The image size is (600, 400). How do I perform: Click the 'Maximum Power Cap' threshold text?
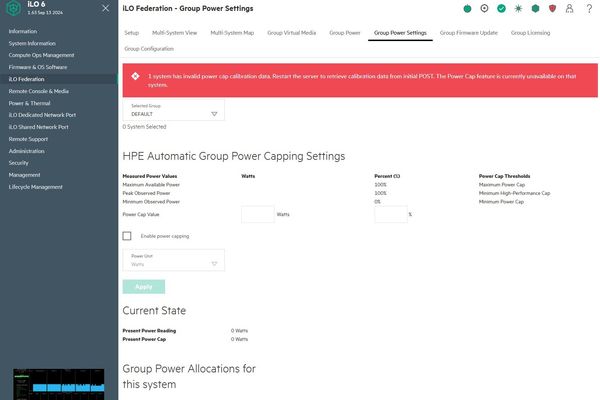coord(502,184)
